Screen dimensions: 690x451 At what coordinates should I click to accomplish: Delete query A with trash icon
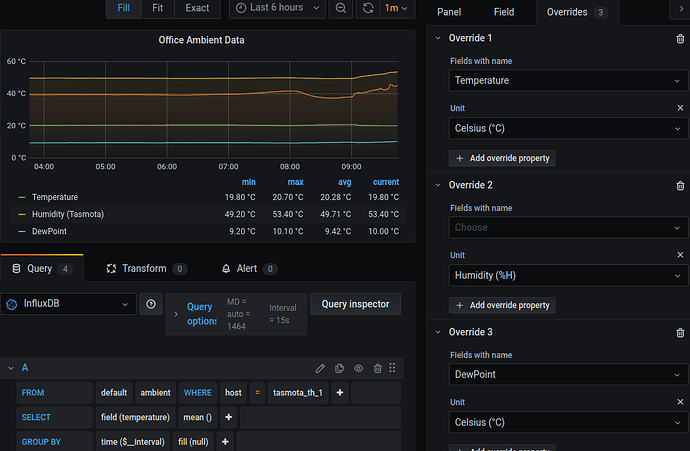coord(378,368)
